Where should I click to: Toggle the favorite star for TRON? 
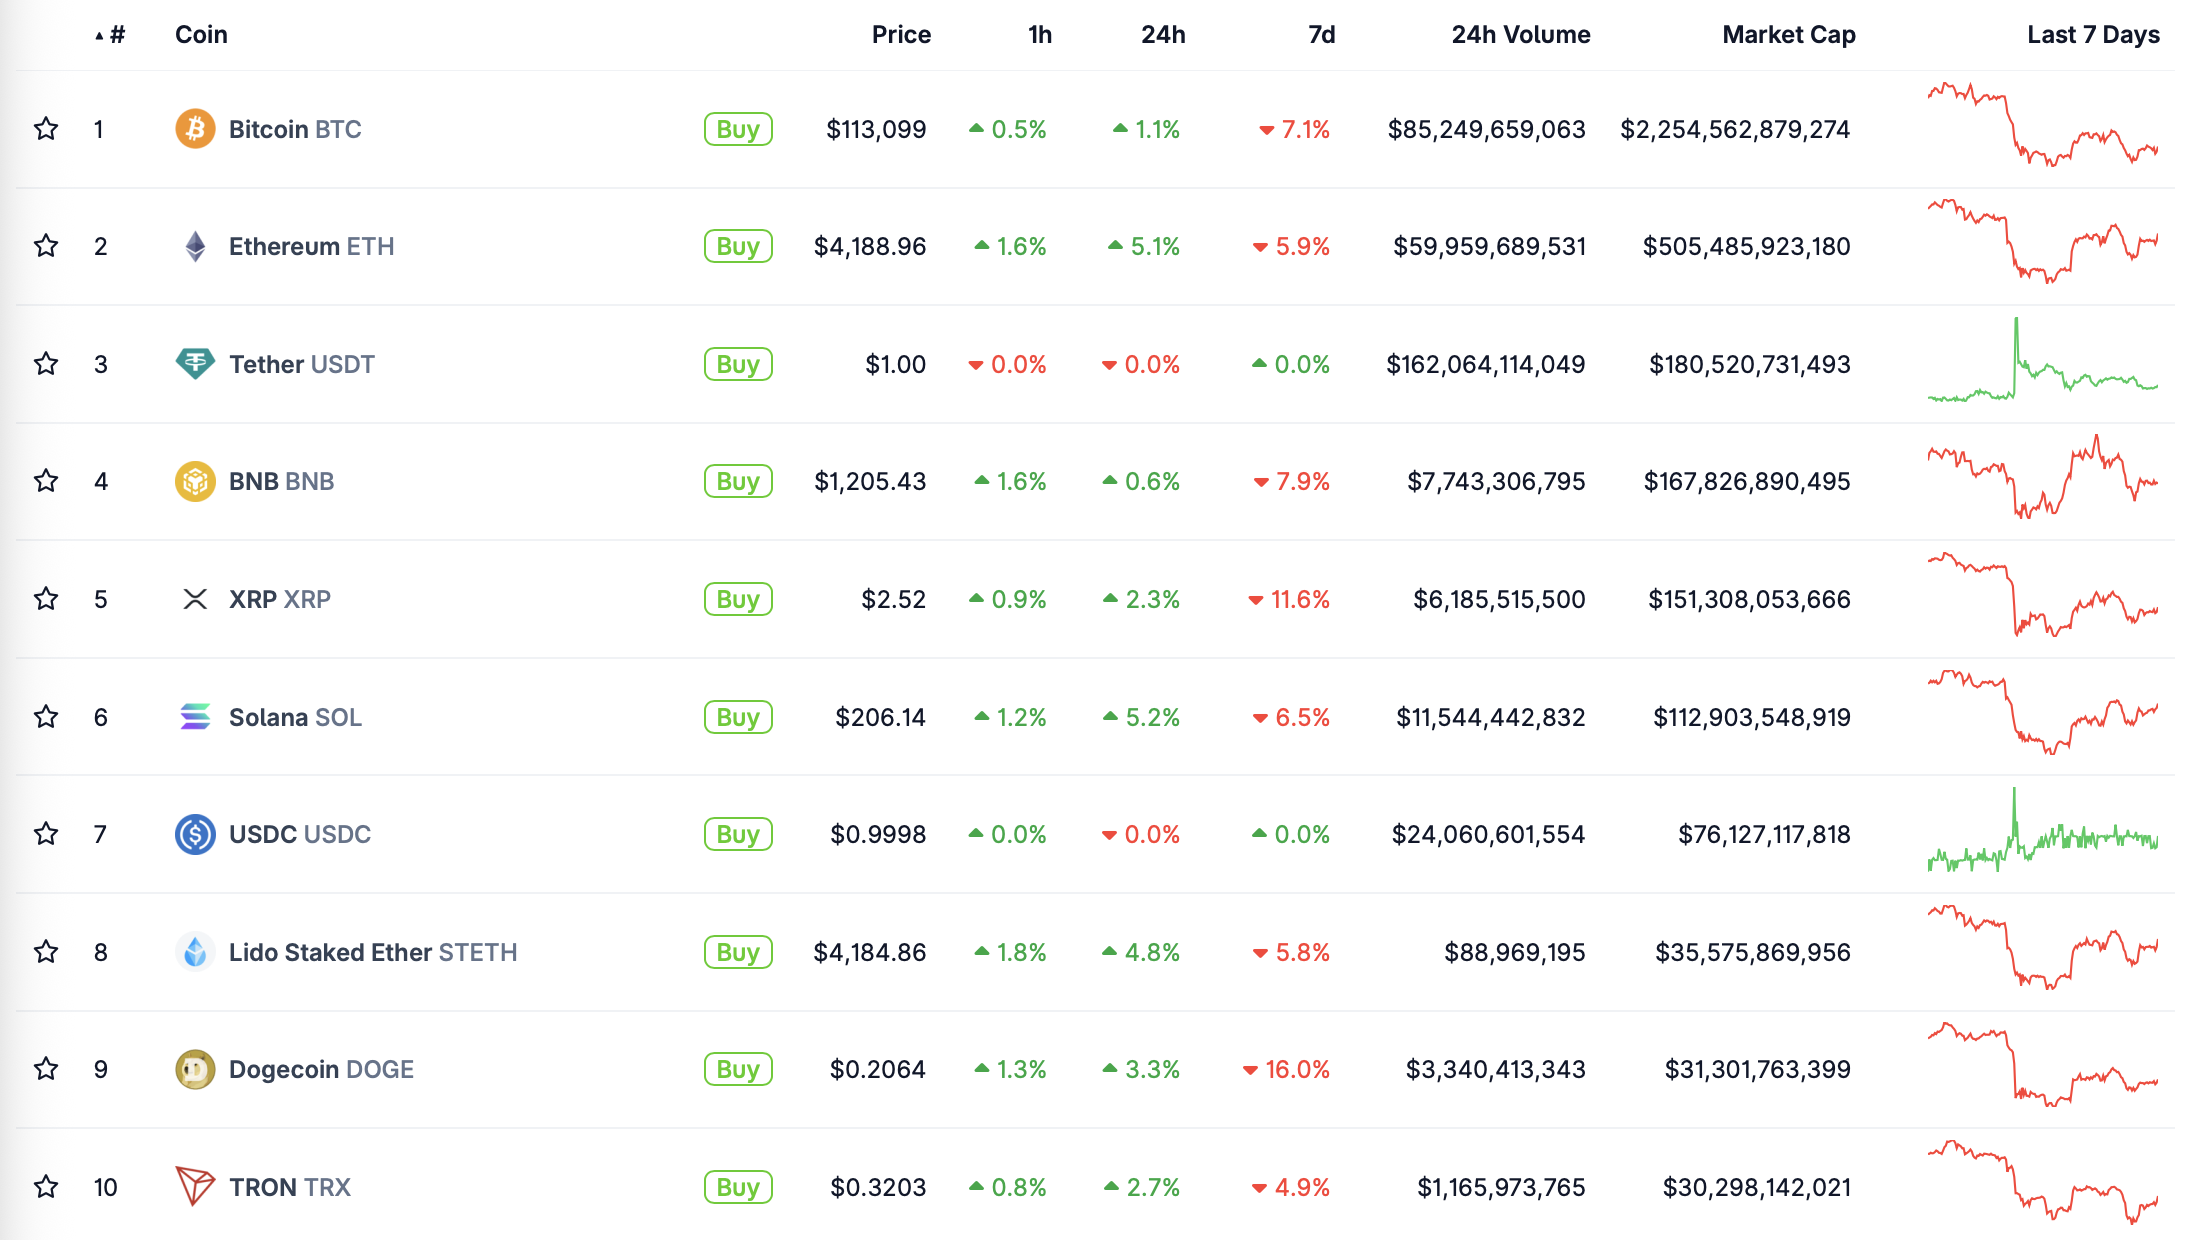tap(46, 1187)
